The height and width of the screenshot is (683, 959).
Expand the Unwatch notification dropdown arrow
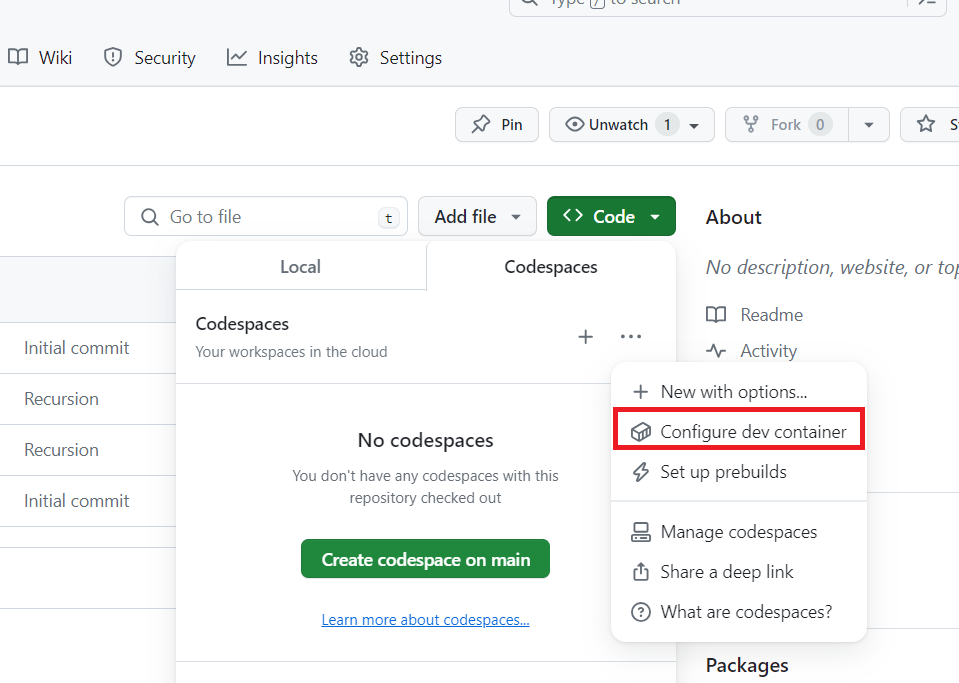click(694, 125)
